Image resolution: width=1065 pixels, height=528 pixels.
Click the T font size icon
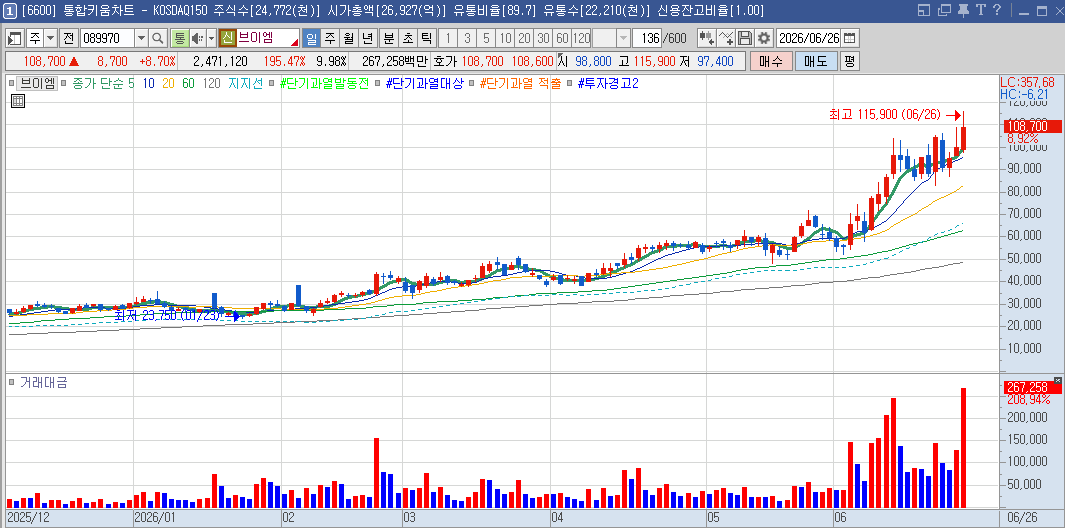point(980,10)
